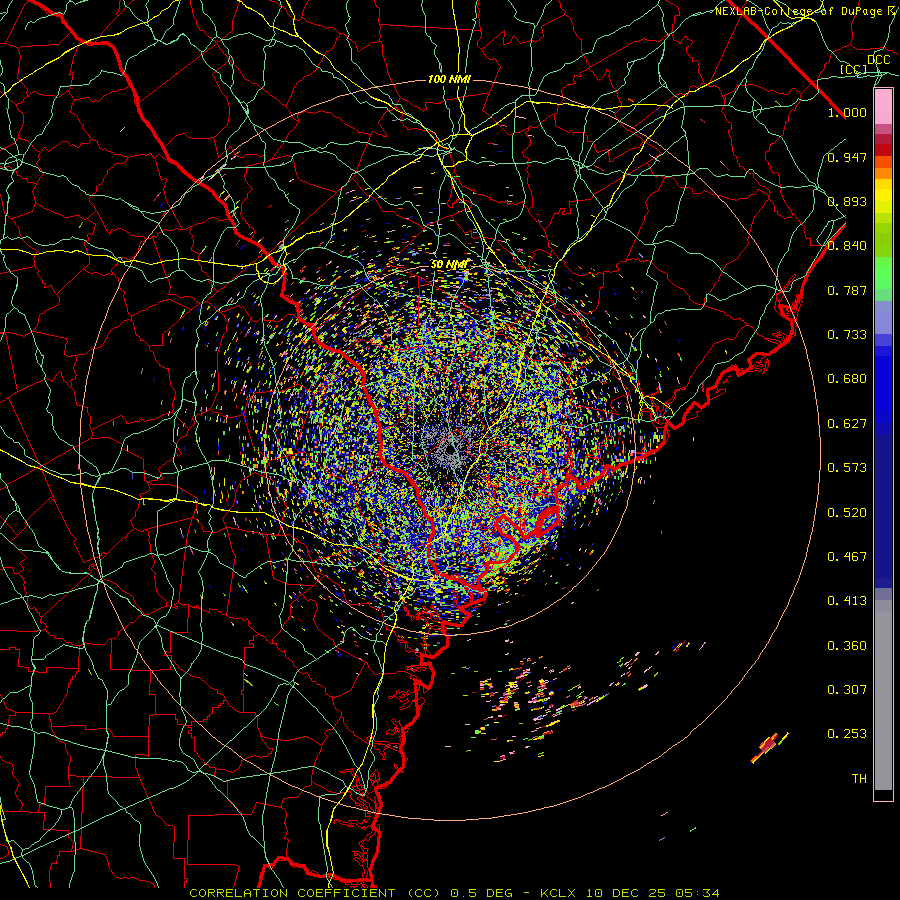Click the 0.360 scale value

click(x=847, y=646)
